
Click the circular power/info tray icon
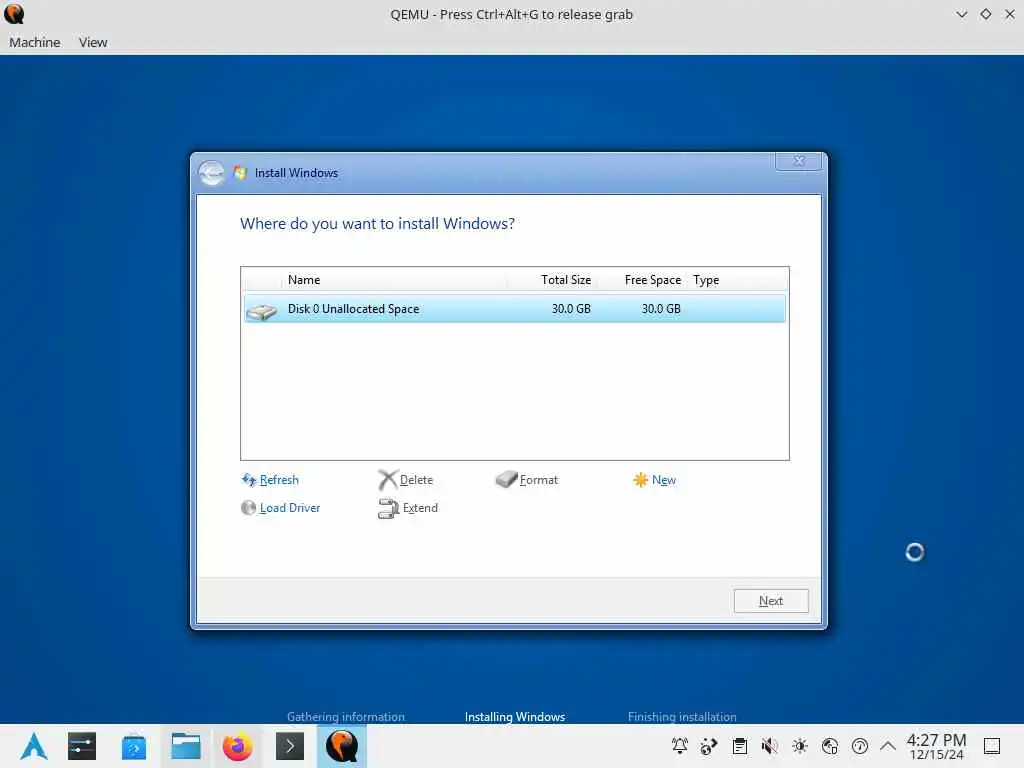point(860,746)
